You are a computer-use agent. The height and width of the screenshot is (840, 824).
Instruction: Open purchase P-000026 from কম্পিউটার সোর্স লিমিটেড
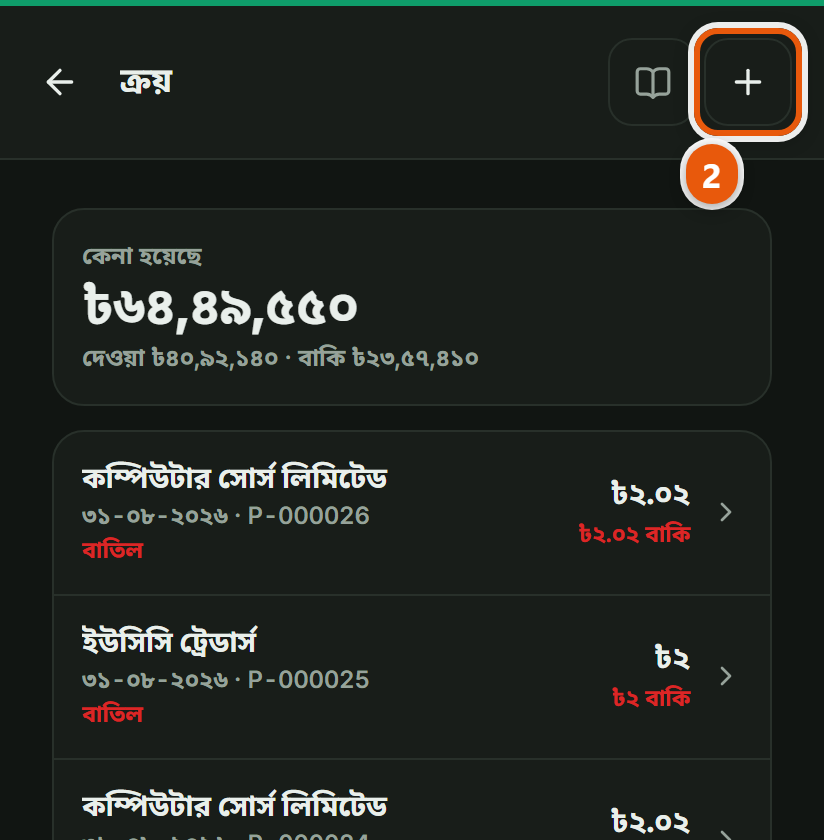pyautogui.click(x=411, y=513)
